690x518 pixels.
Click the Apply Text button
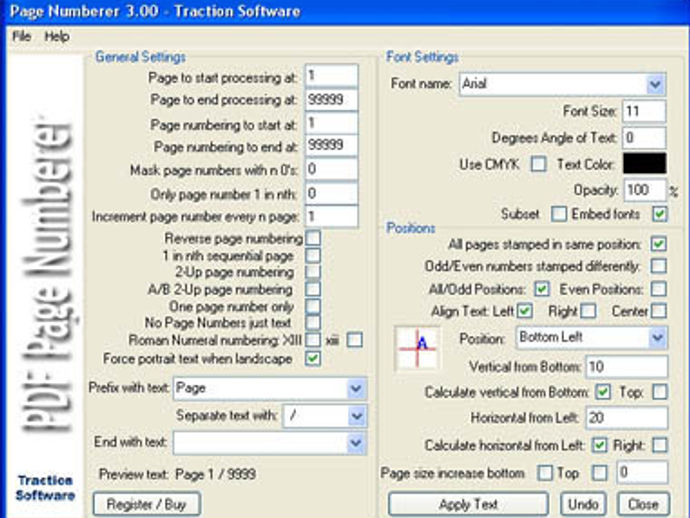468,504
